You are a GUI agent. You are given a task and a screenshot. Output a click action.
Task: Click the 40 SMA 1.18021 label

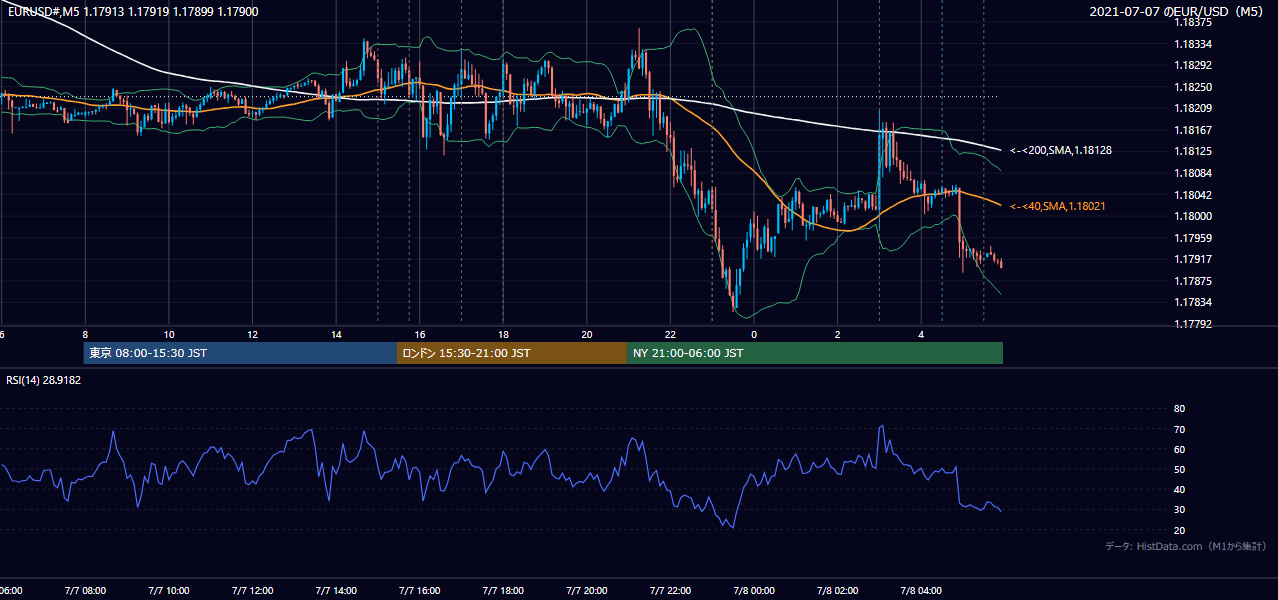point(1058,206)
